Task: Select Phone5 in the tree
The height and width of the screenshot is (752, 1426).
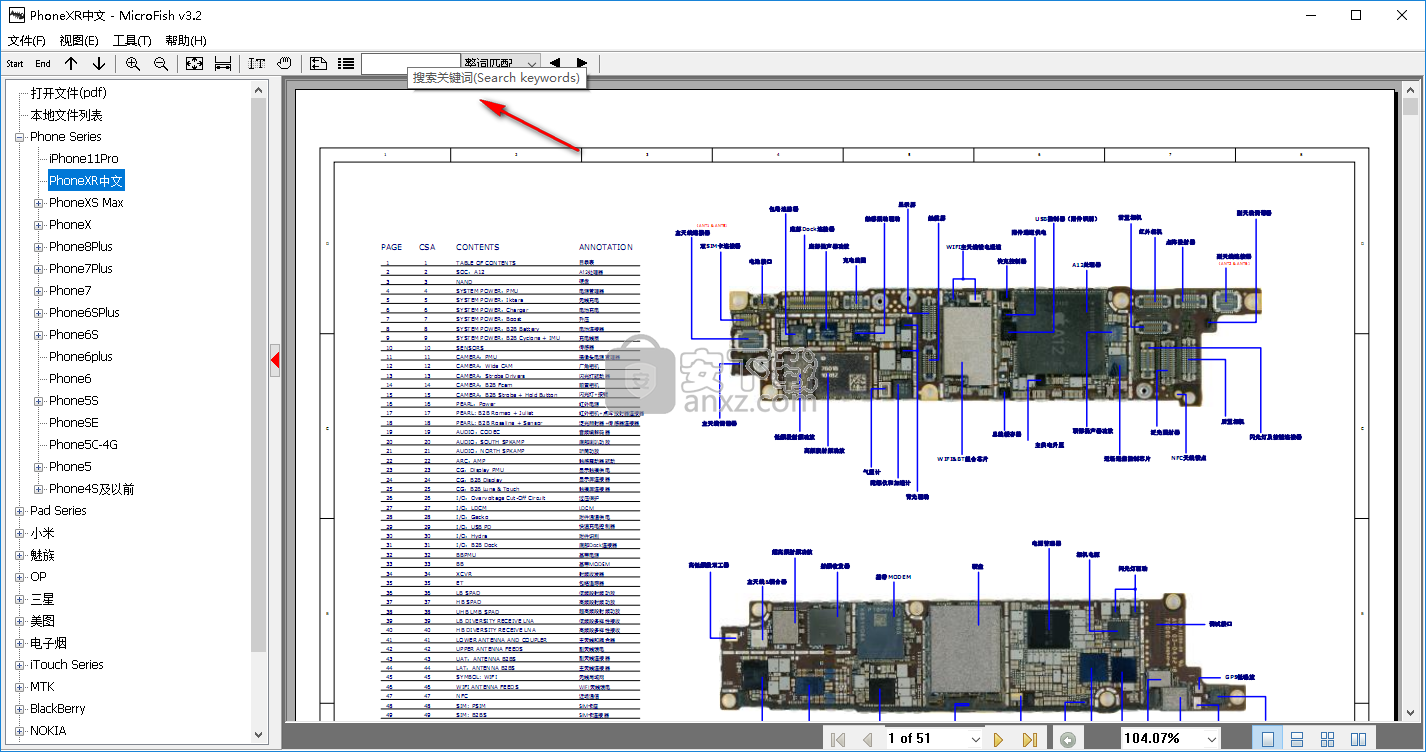Action: (70, 467)
